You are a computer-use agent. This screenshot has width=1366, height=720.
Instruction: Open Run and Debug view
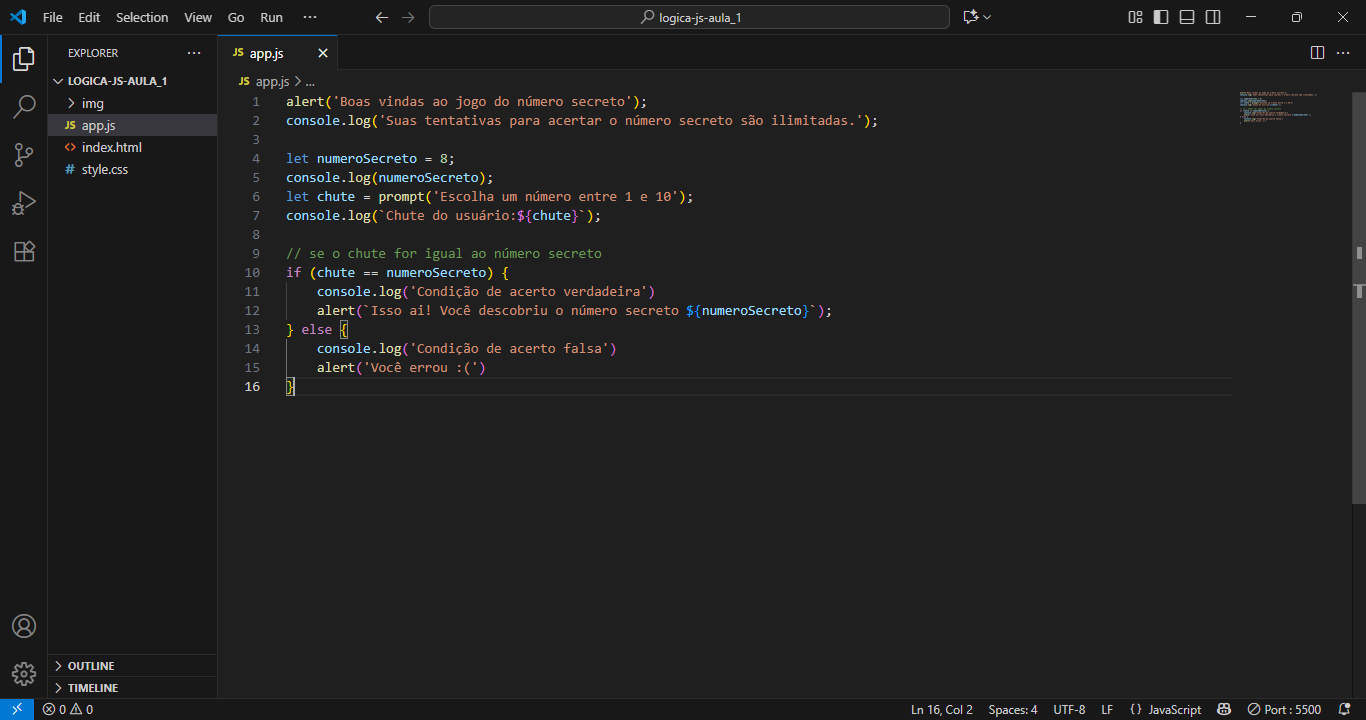click(x=24, y=203)
